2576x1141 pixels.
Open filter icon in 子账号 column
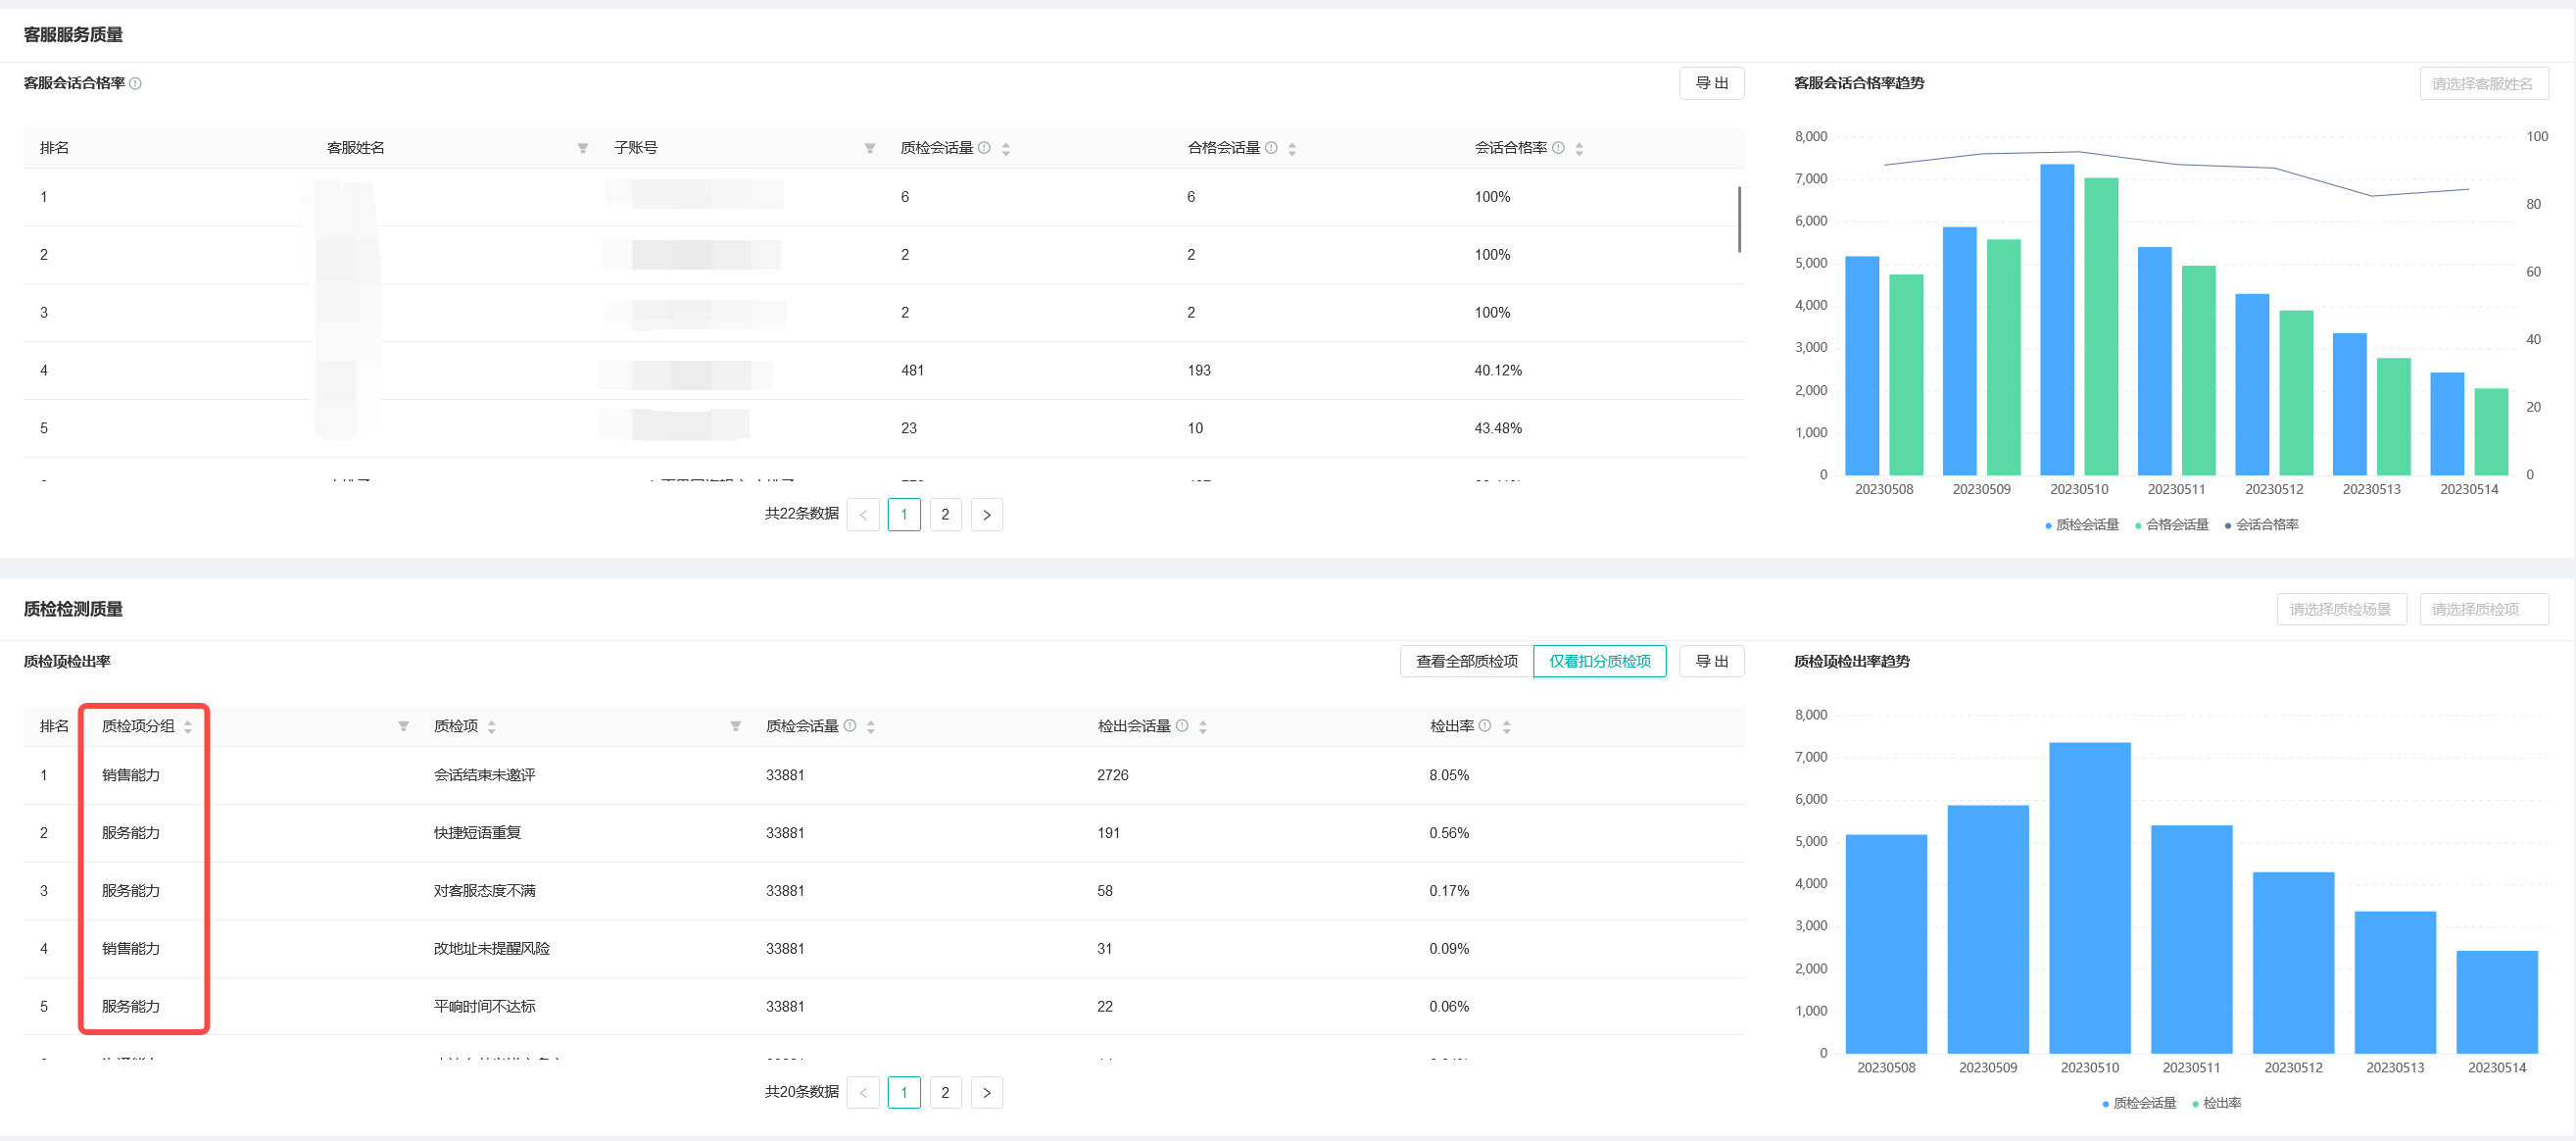(x=870, y=148)
